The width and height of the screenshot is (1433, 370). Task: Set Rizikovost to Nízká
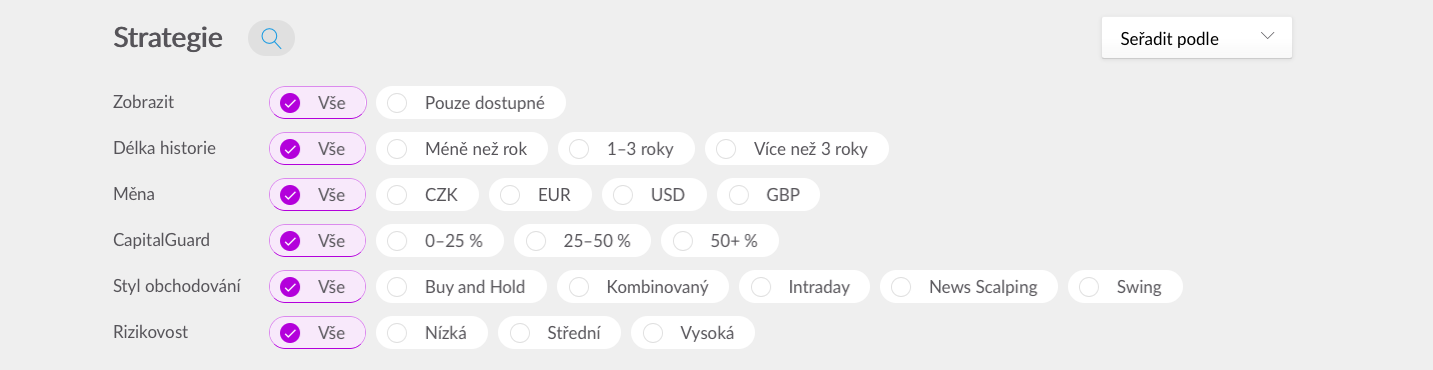[x=432, y=333]
